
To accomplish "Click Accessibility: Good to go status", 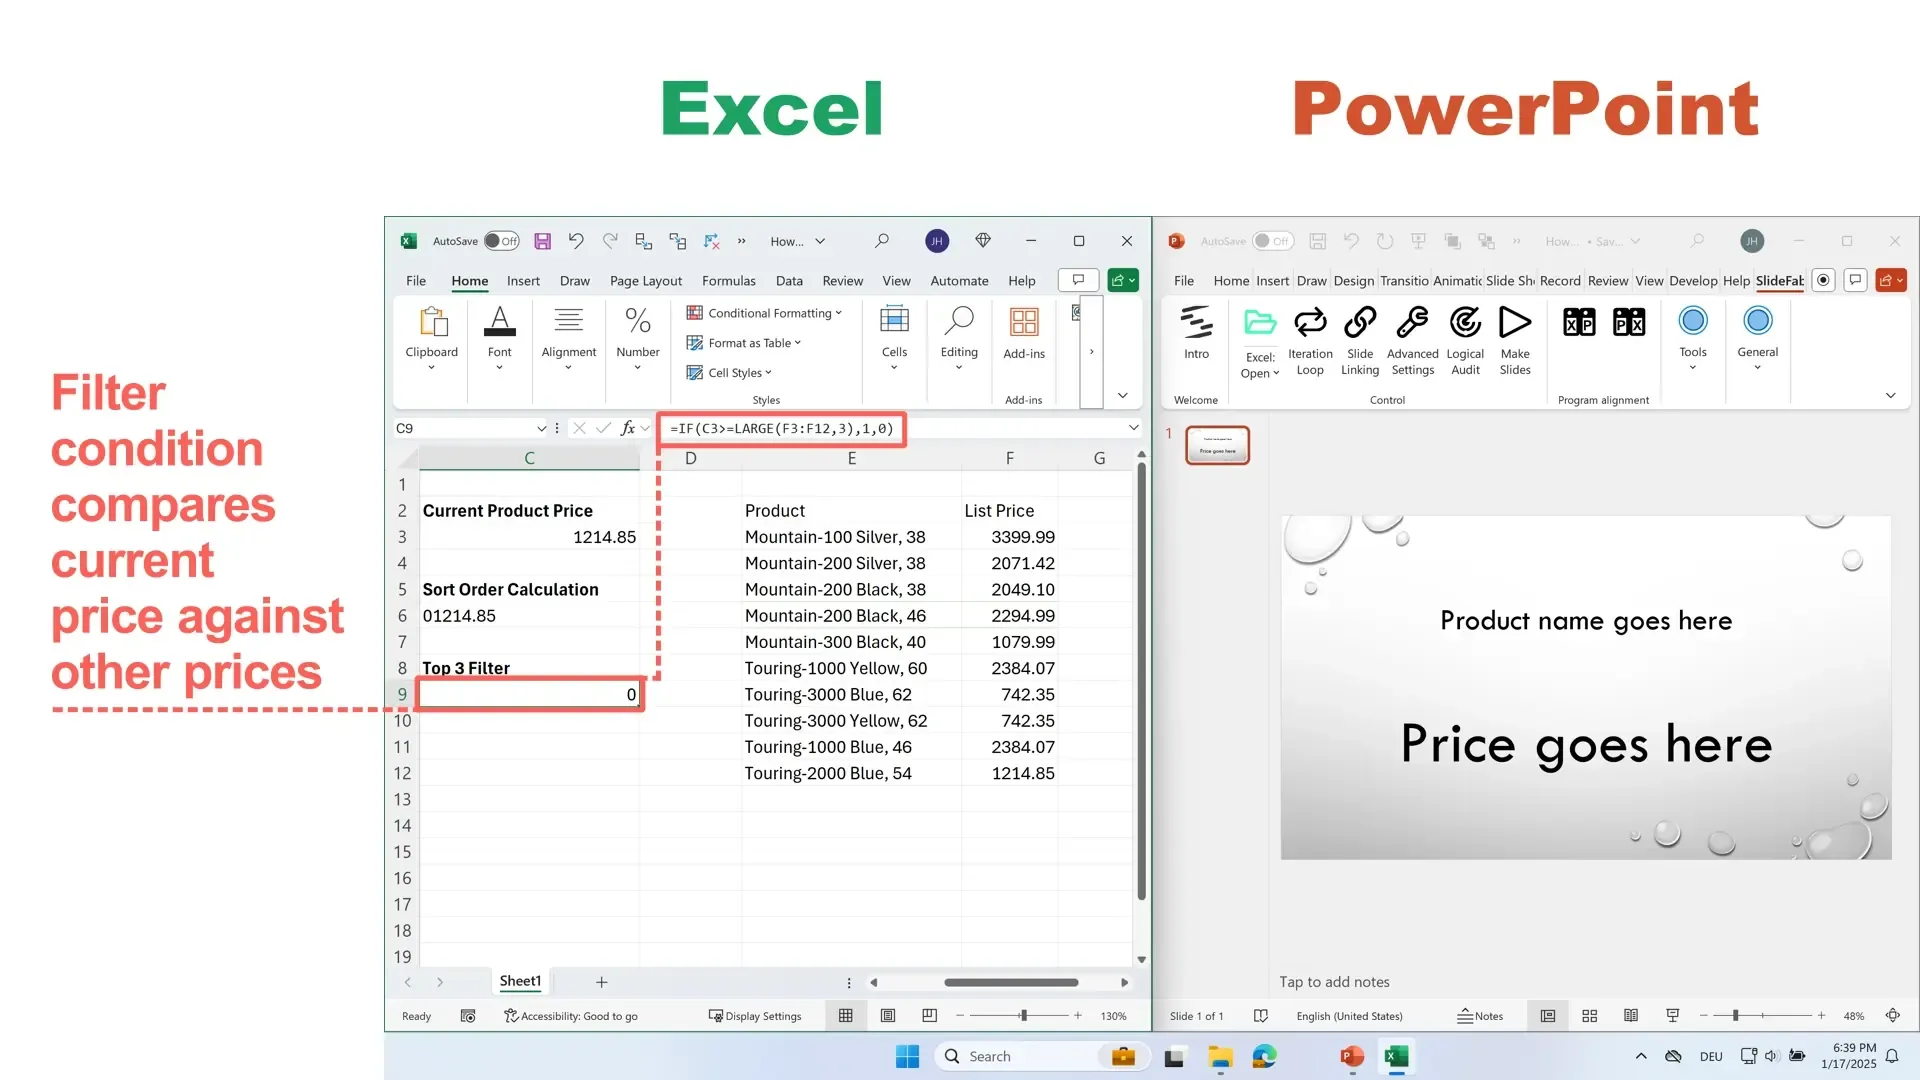I will point(570,1016).
